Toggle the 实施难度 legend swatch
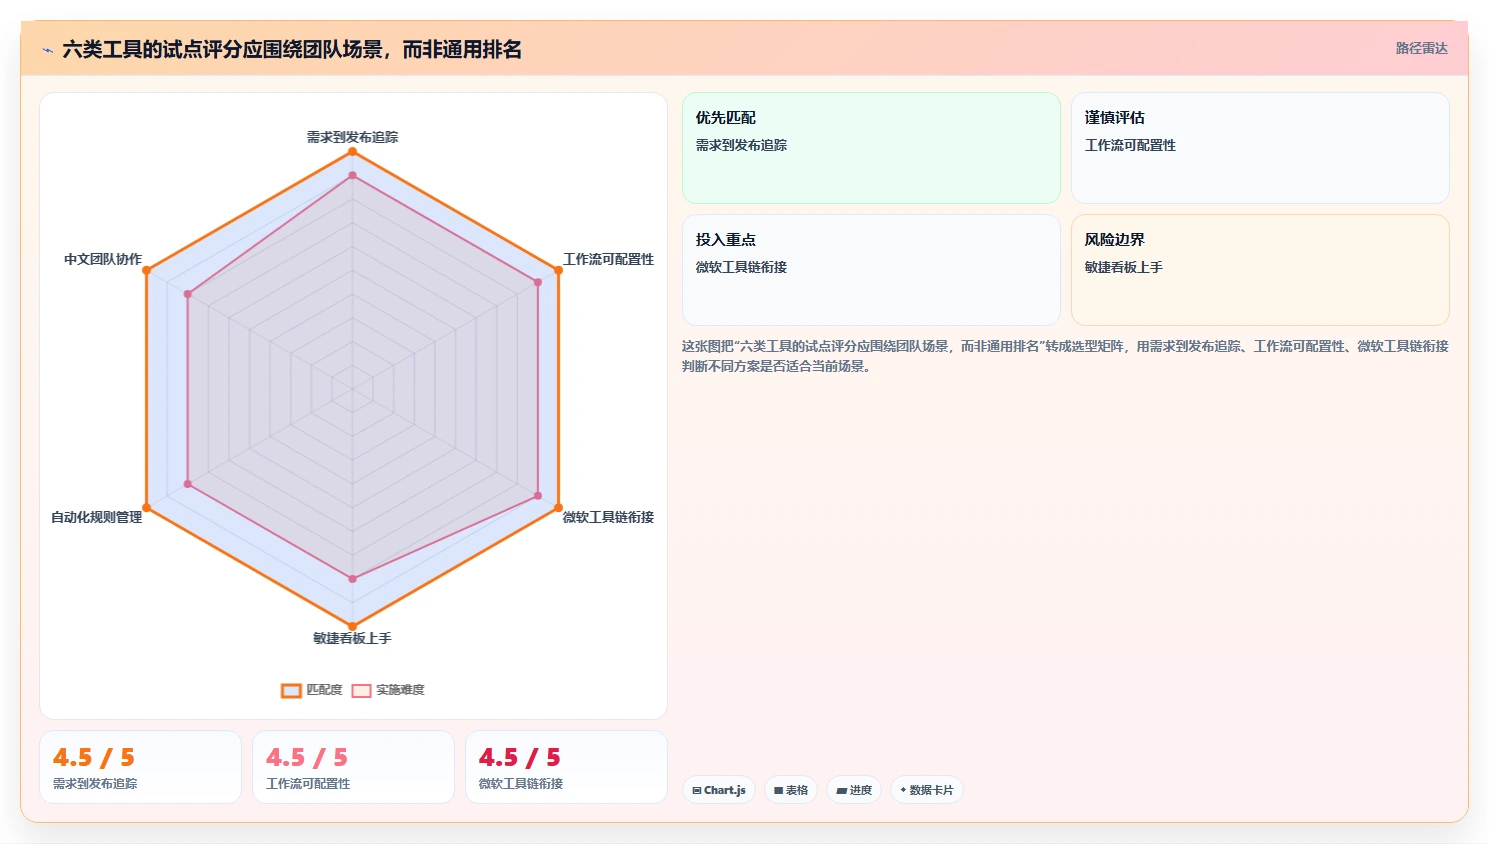 click(x=361, y=690)
